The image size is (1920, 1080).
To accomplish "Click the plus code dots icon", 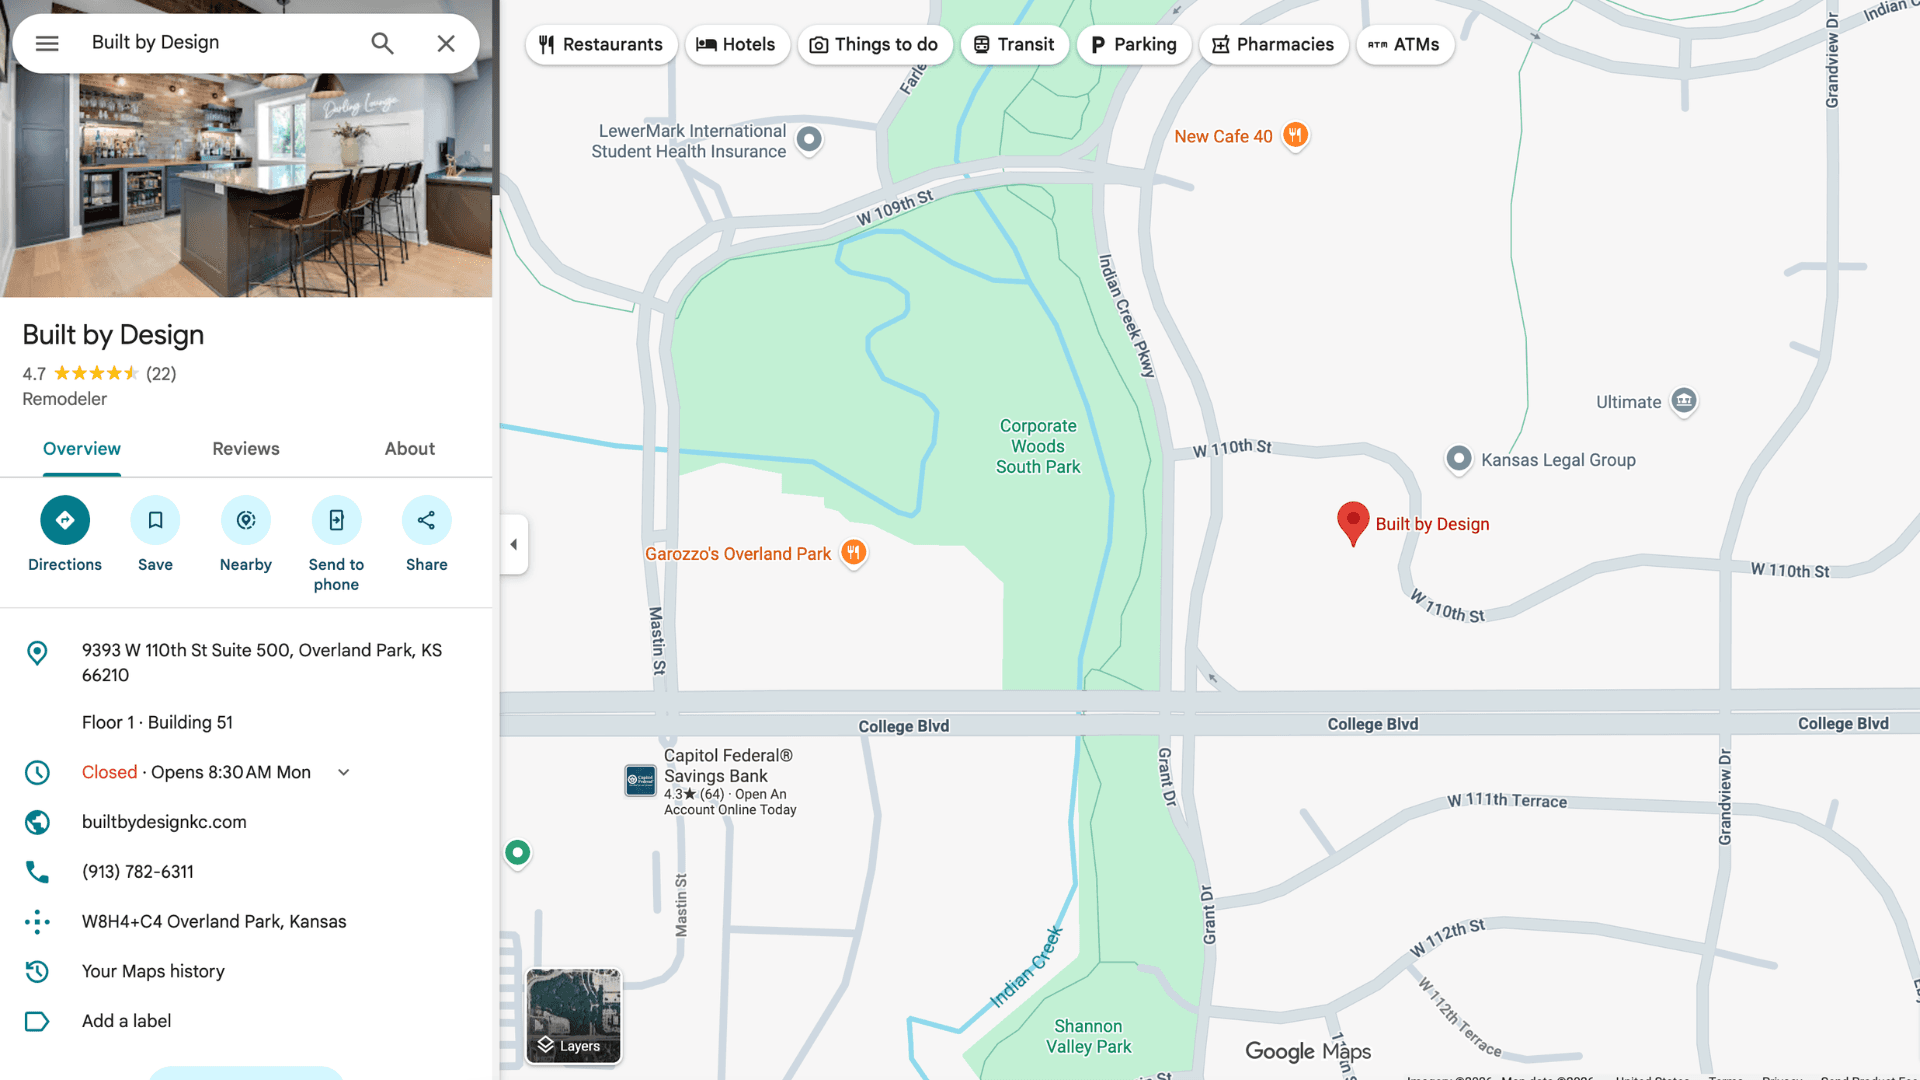I will [37, 922].
